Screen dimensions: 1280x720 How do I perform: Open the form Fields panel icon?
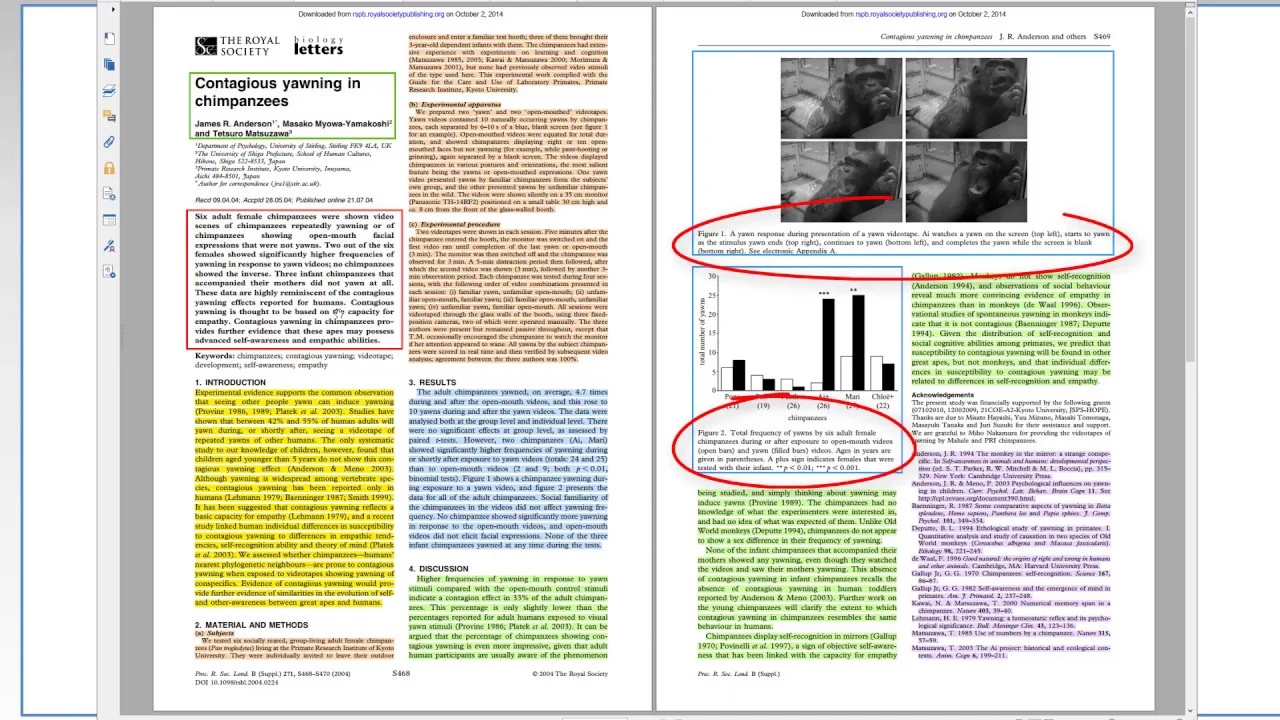pyautogui.click(x=109, y=220)
